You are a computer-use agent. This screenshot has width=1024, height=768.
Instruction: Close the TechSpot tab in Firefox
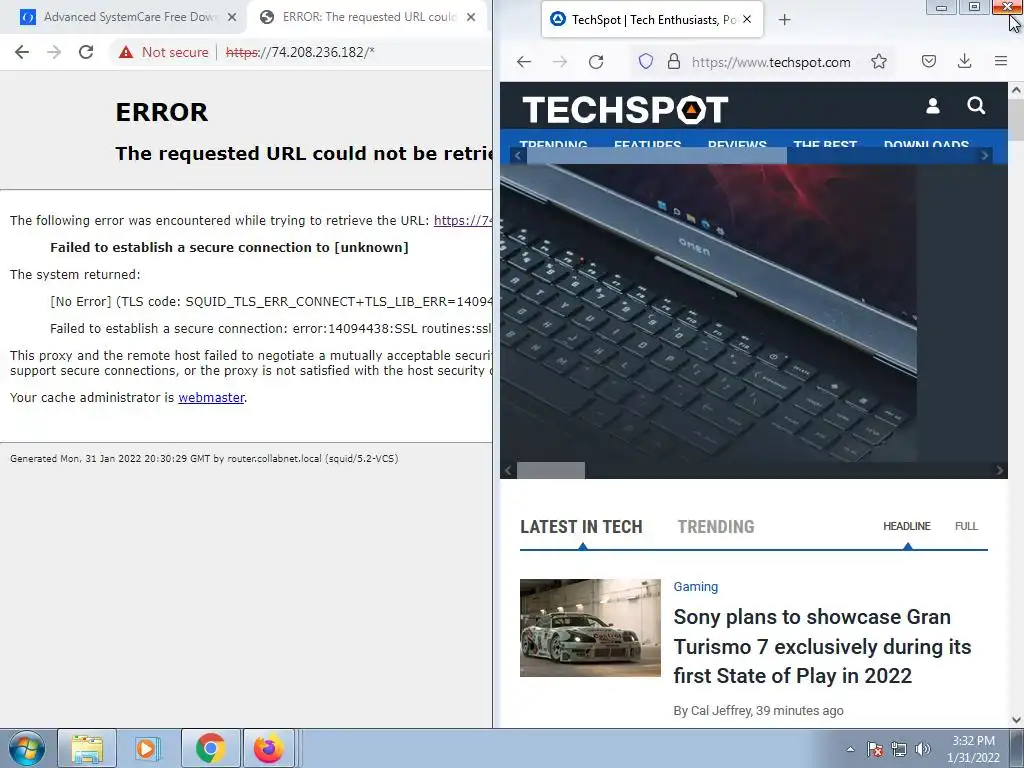coord(747,20)
